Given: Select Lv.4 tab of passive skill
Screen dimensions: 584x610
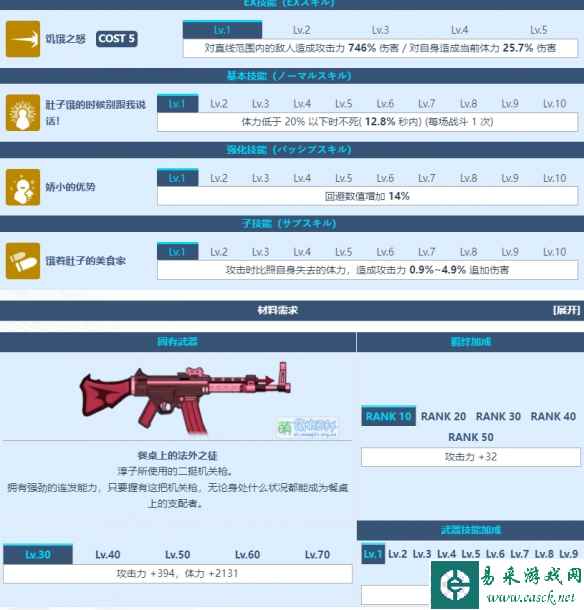Looking at the screenshot, I should point(302,178).
